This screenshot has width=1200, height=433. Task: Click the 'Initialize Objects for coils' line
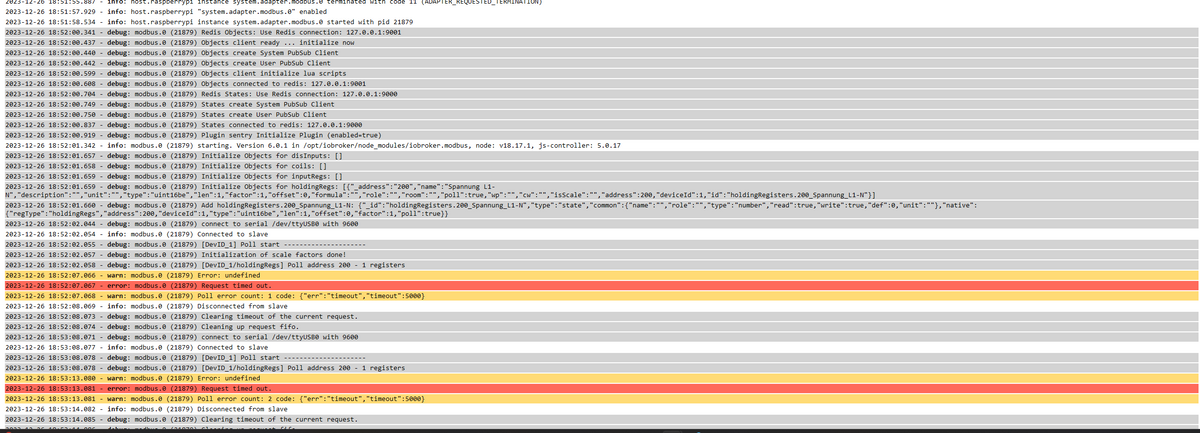(600, 165)
